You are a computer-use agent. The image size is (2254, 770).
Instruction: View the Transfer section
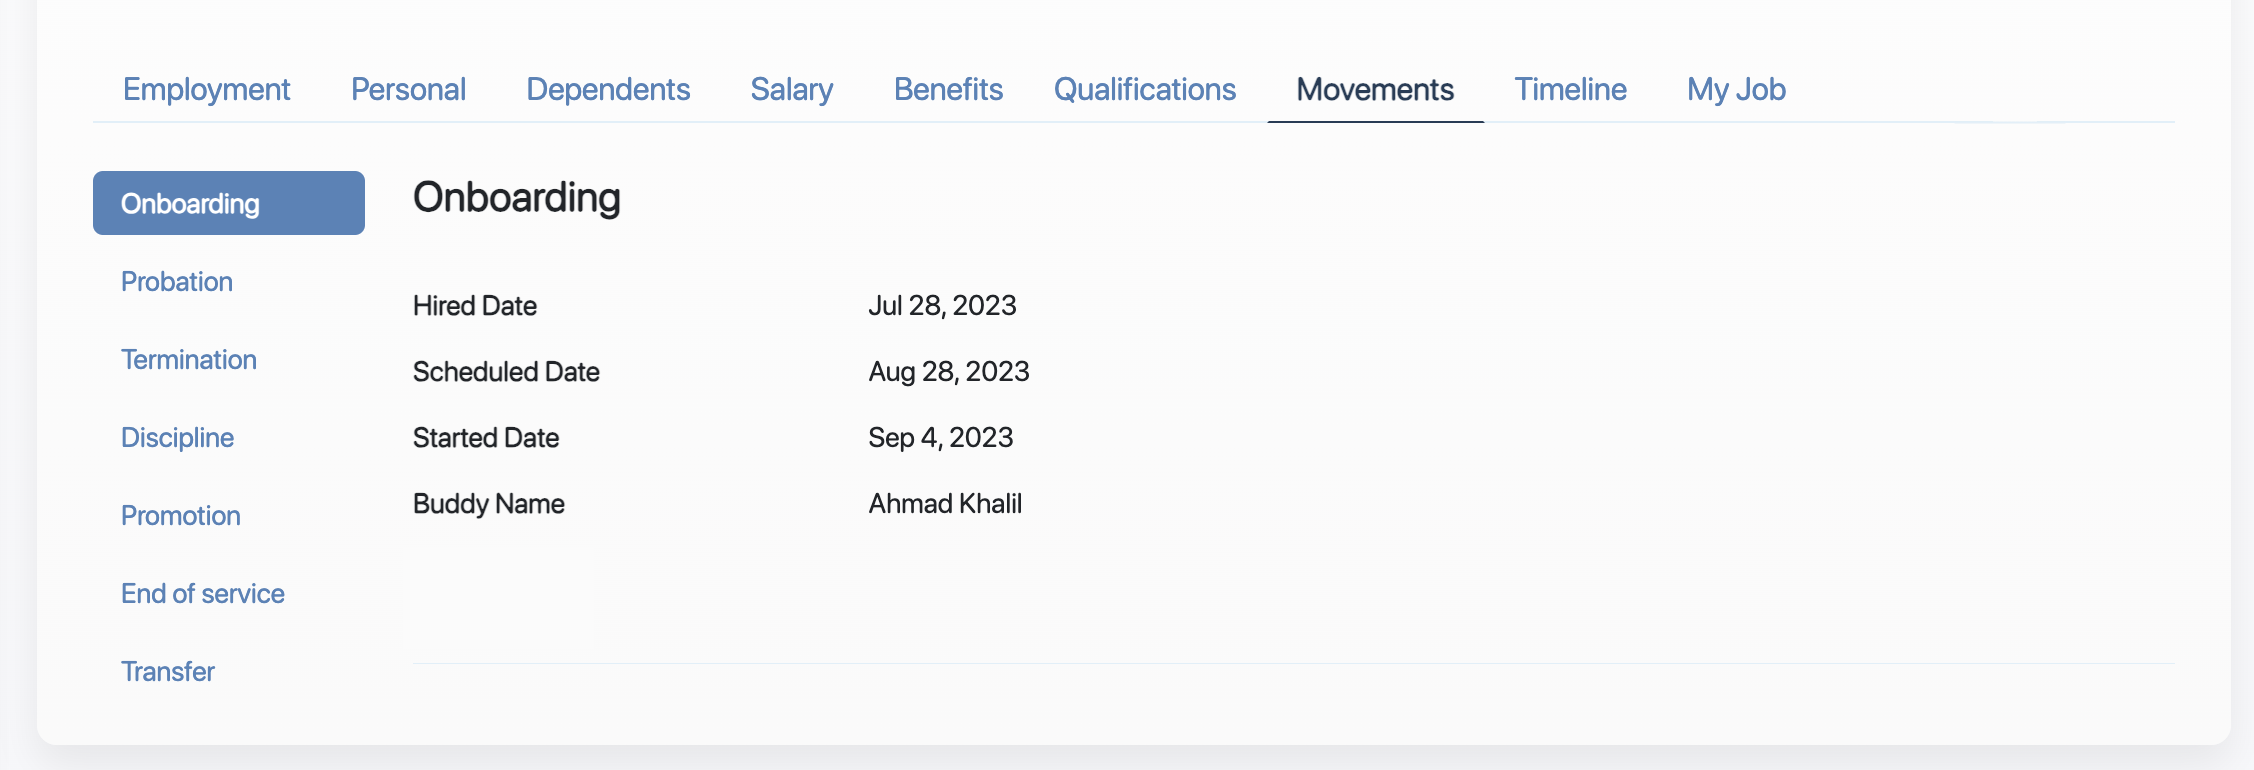point(167,671)
